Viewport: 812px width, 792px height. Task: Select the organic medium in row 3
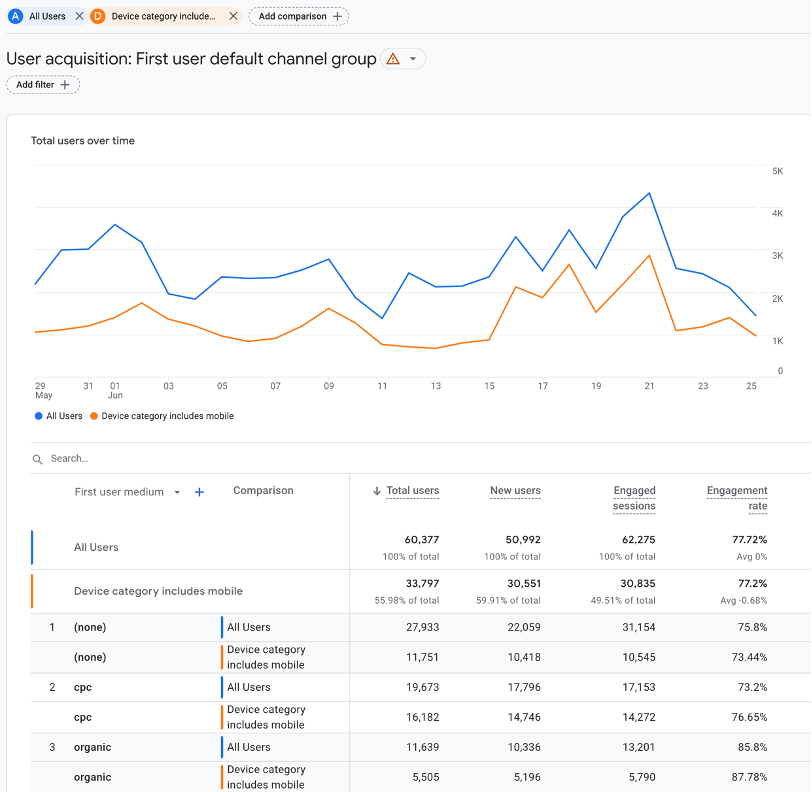(93, 747)
